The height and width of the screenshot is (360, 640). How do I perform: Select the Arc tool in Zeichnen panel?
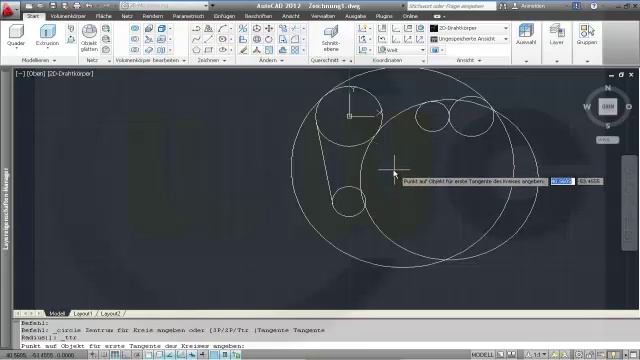click(x=222, y=29)
